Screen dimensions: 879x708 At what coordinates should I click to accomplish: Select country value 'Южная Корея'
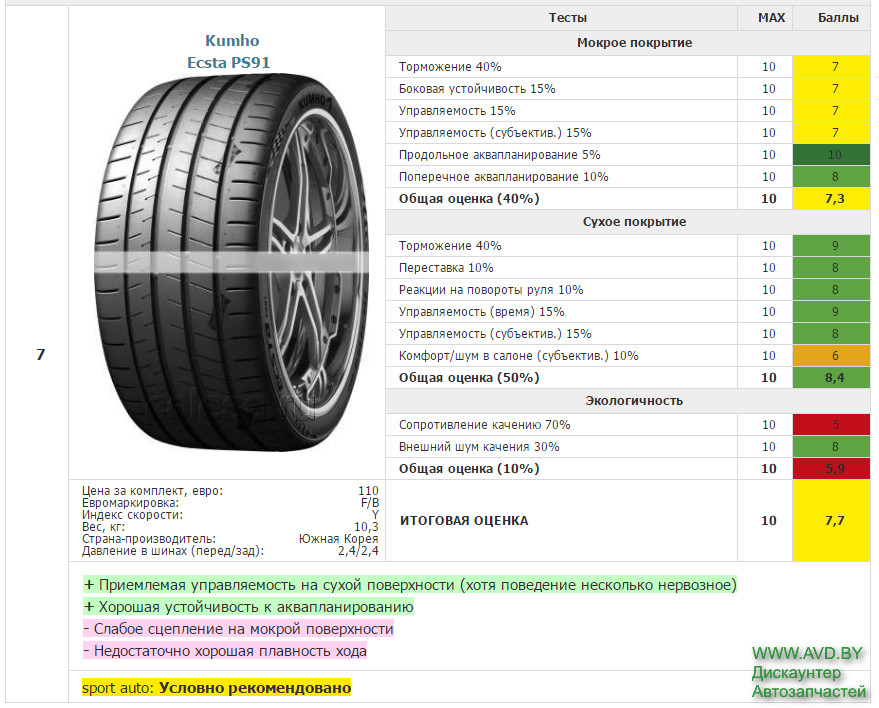pos(339,539)
